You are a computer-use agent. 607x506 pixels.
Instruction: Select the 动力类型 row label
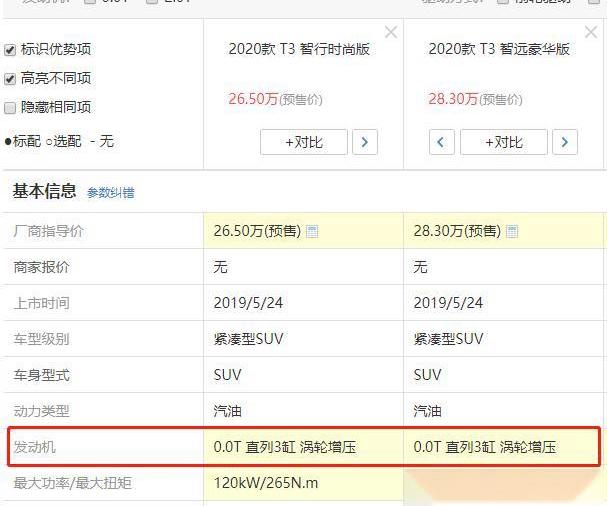pyautogui.click(x=41, y=411)
